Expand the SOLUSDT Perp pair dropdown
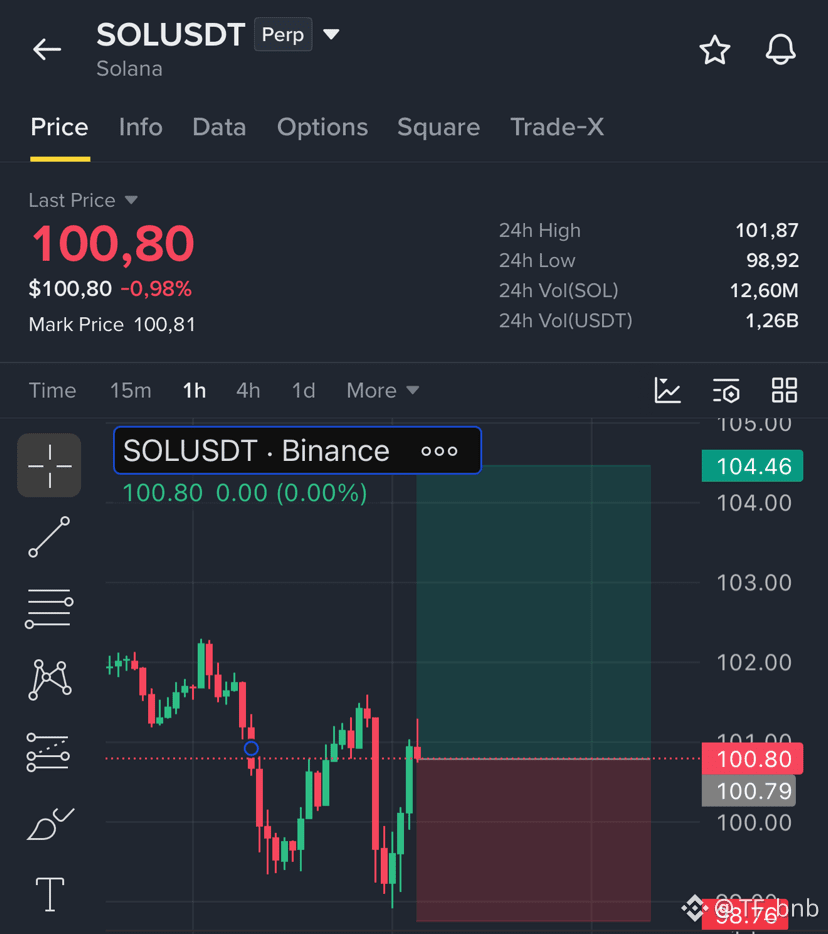This screenshot has width=828, height=934. [x=331, y=35]
